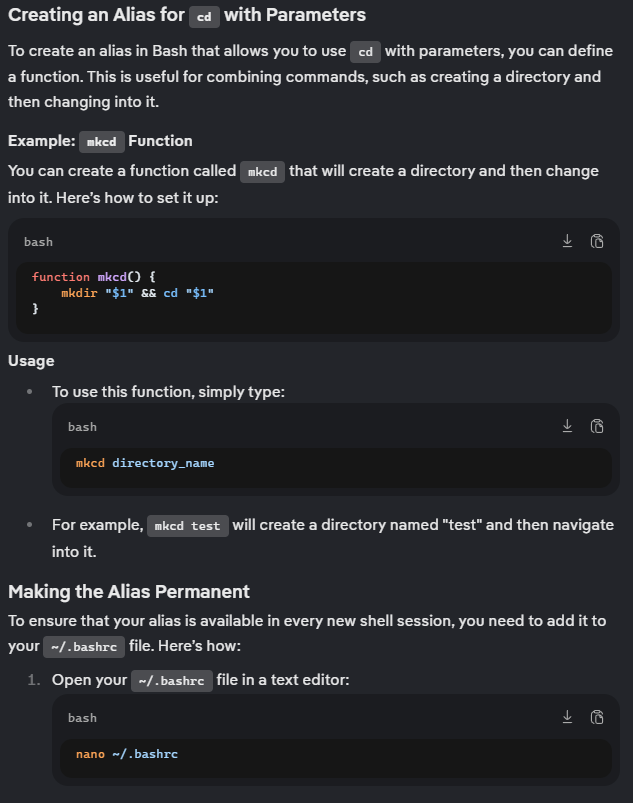Click the bash label above nano command
Image resolution: width=633 pixels, height=803 pixels.
point(82,718)
